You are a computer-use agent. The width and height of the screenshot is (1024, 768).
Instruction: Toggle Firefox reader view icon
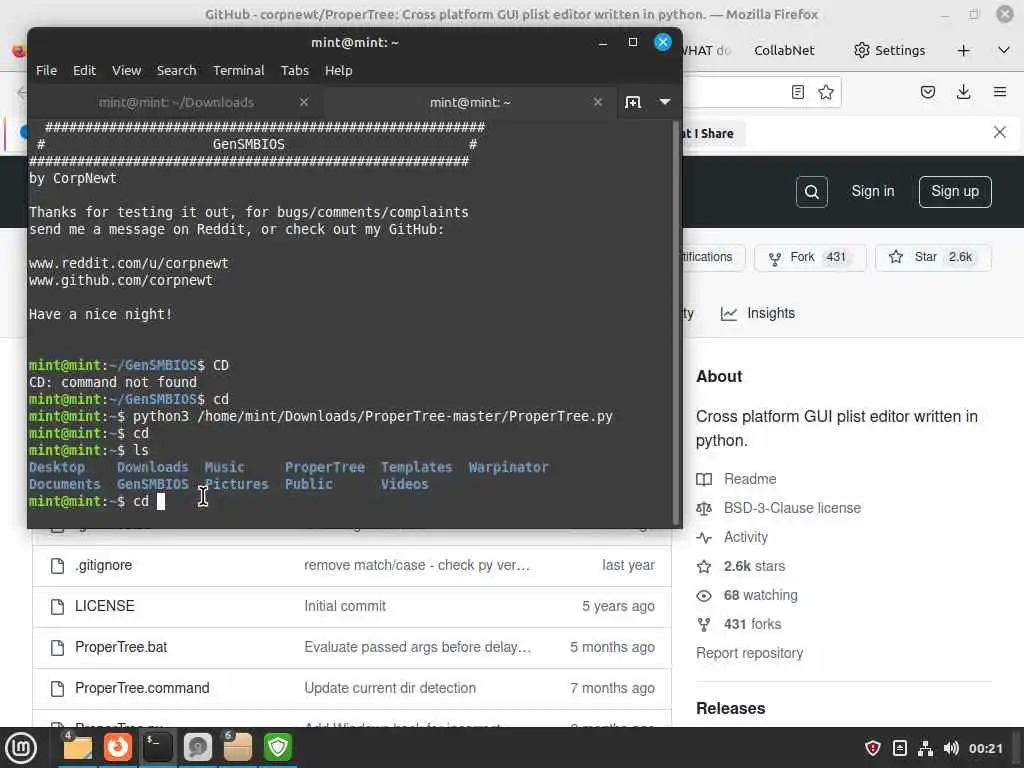coord(797,92)
